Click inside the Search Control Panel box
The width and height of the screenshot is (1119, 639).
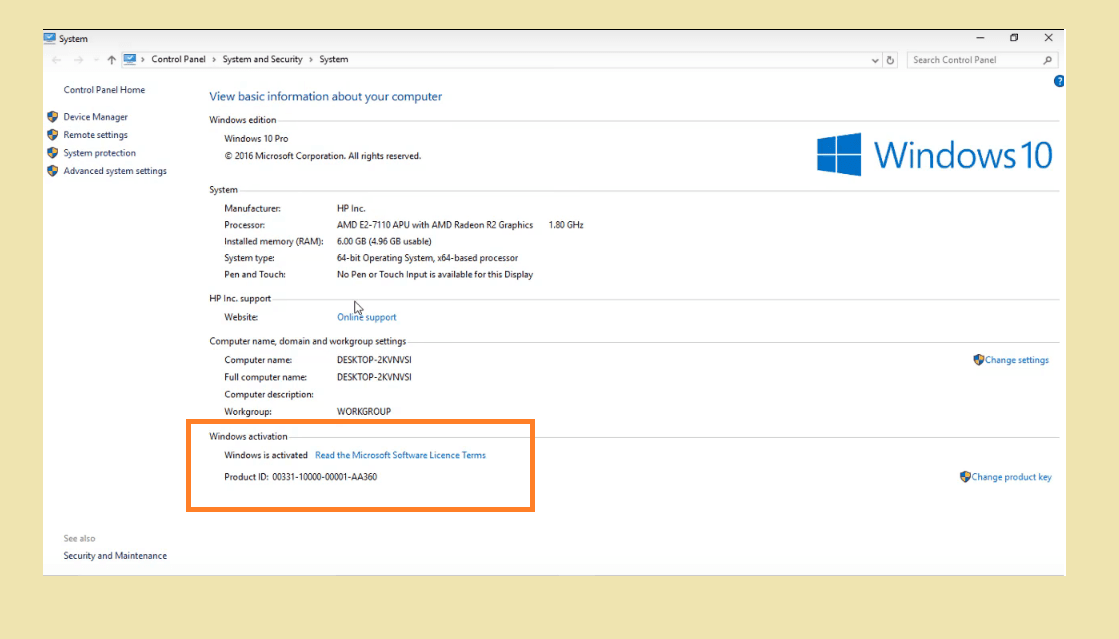tap(975, 59)
